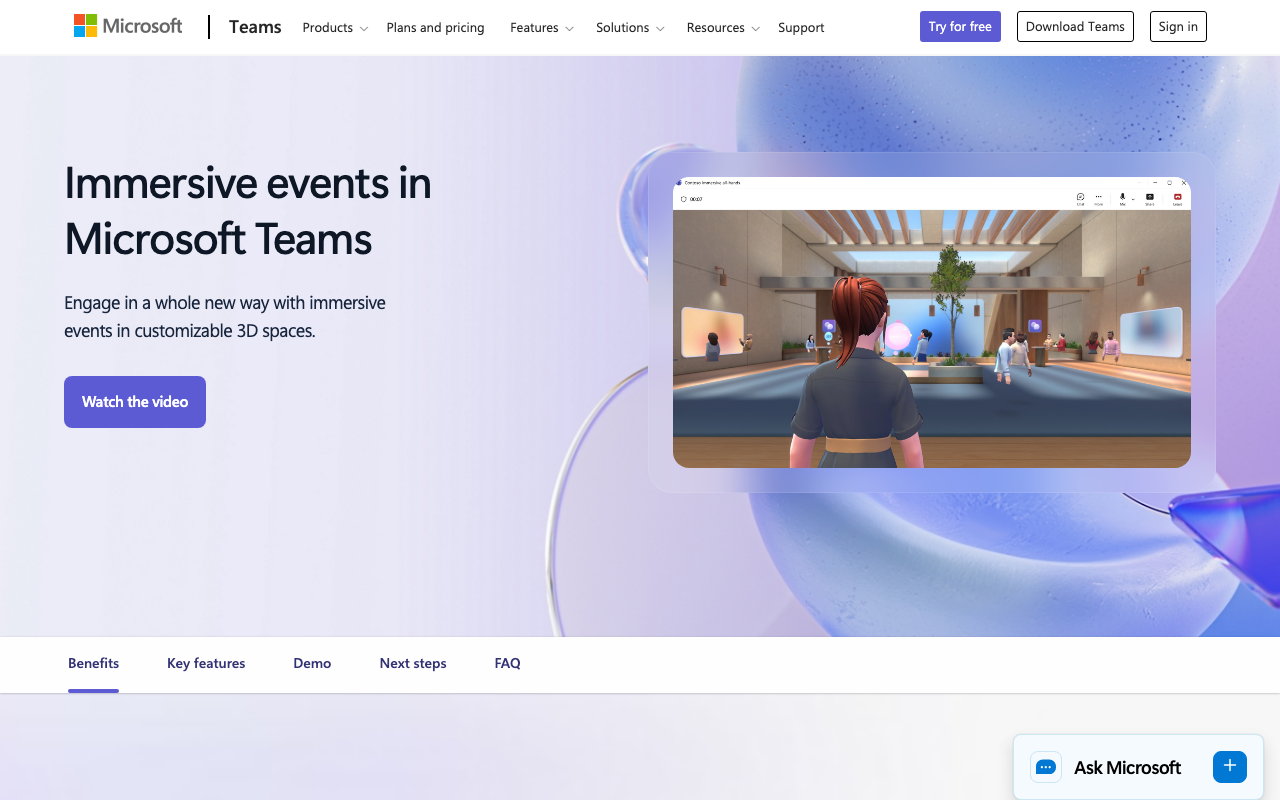Screen dimensions: 1280x800
Task: Click the Watch the video button
Action: pyautogui.click(x=134, y=401)
